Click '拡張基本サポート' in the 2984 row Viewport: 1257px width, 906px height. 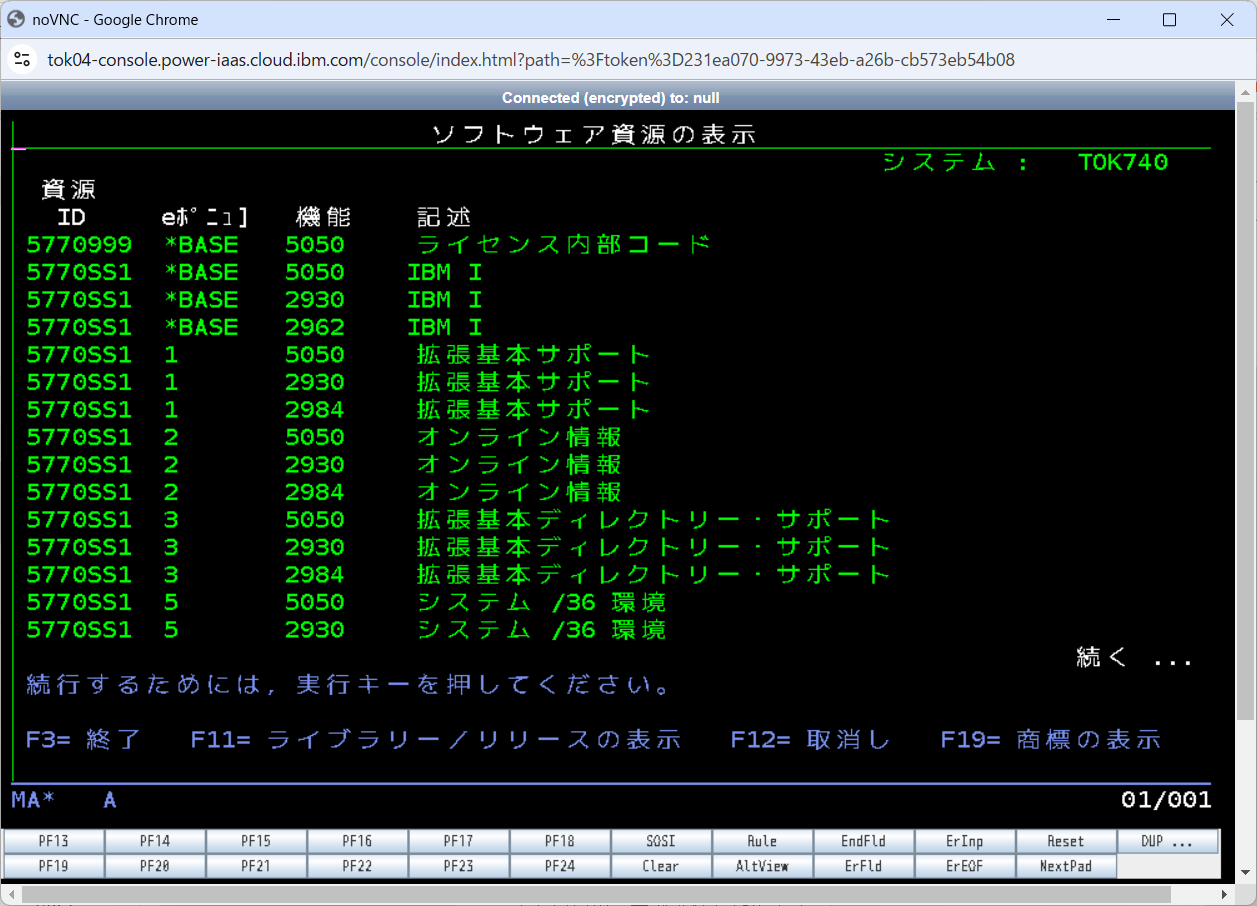pyautogui.click(x=534, y=410)
